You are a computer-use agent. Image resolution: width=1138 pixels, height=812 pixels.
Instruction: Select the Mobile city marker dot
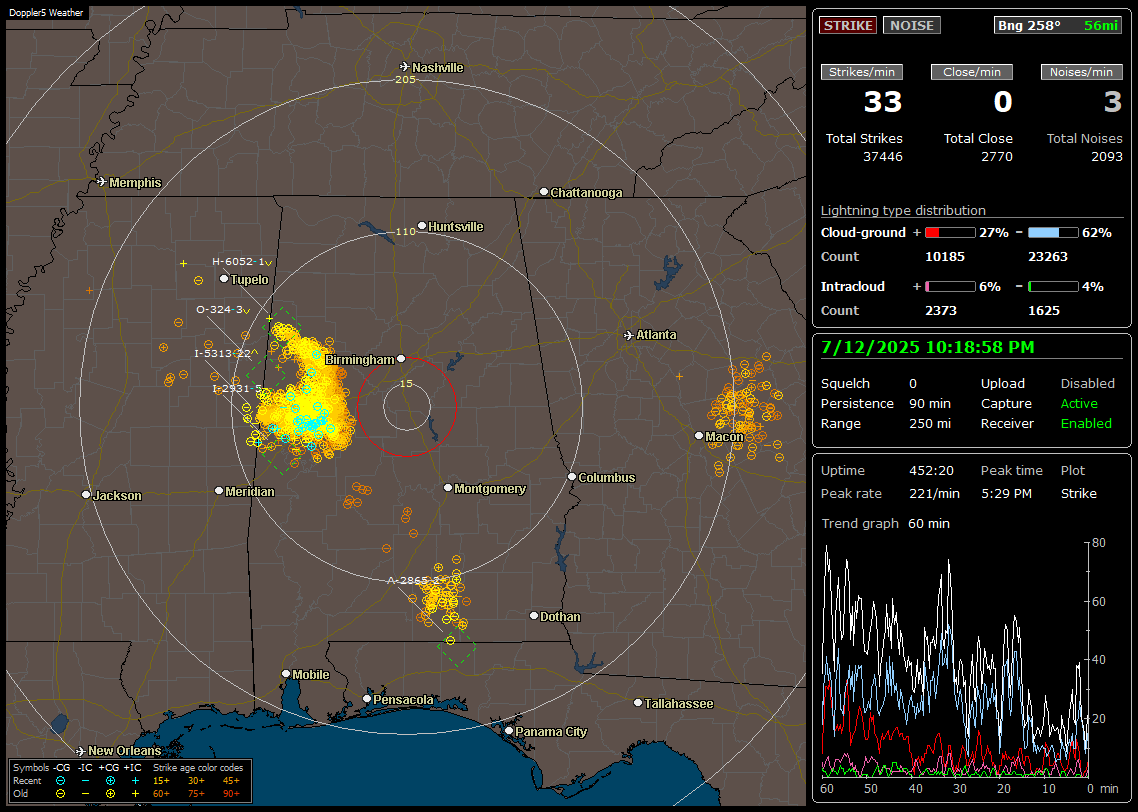coord(286,673)
